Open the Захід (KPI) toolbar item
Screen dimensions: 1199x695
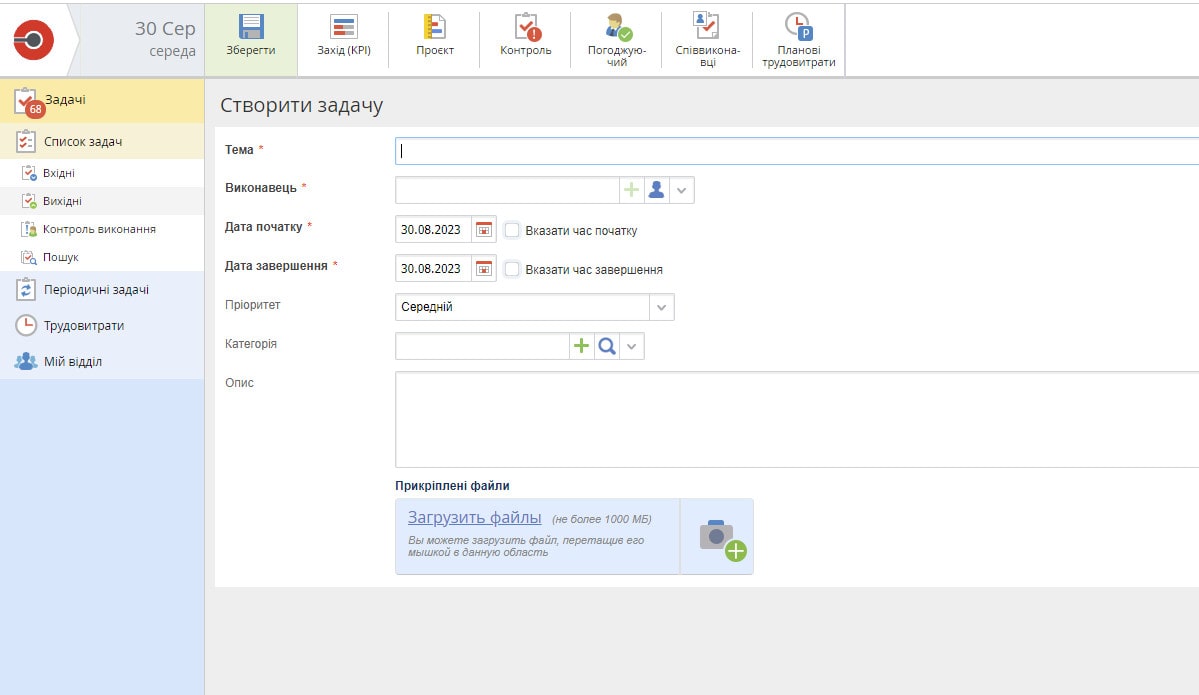[343, 28]
